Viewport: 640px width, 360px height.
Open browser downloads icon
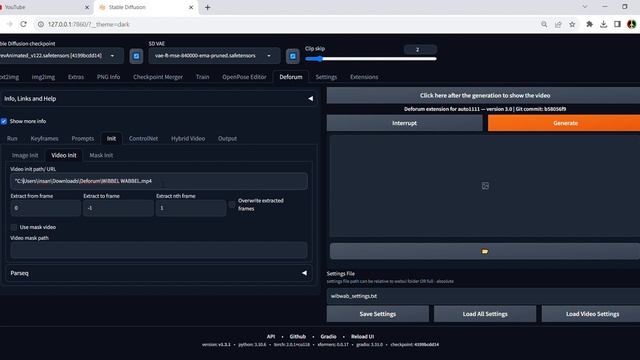click(x=604, y=24)
